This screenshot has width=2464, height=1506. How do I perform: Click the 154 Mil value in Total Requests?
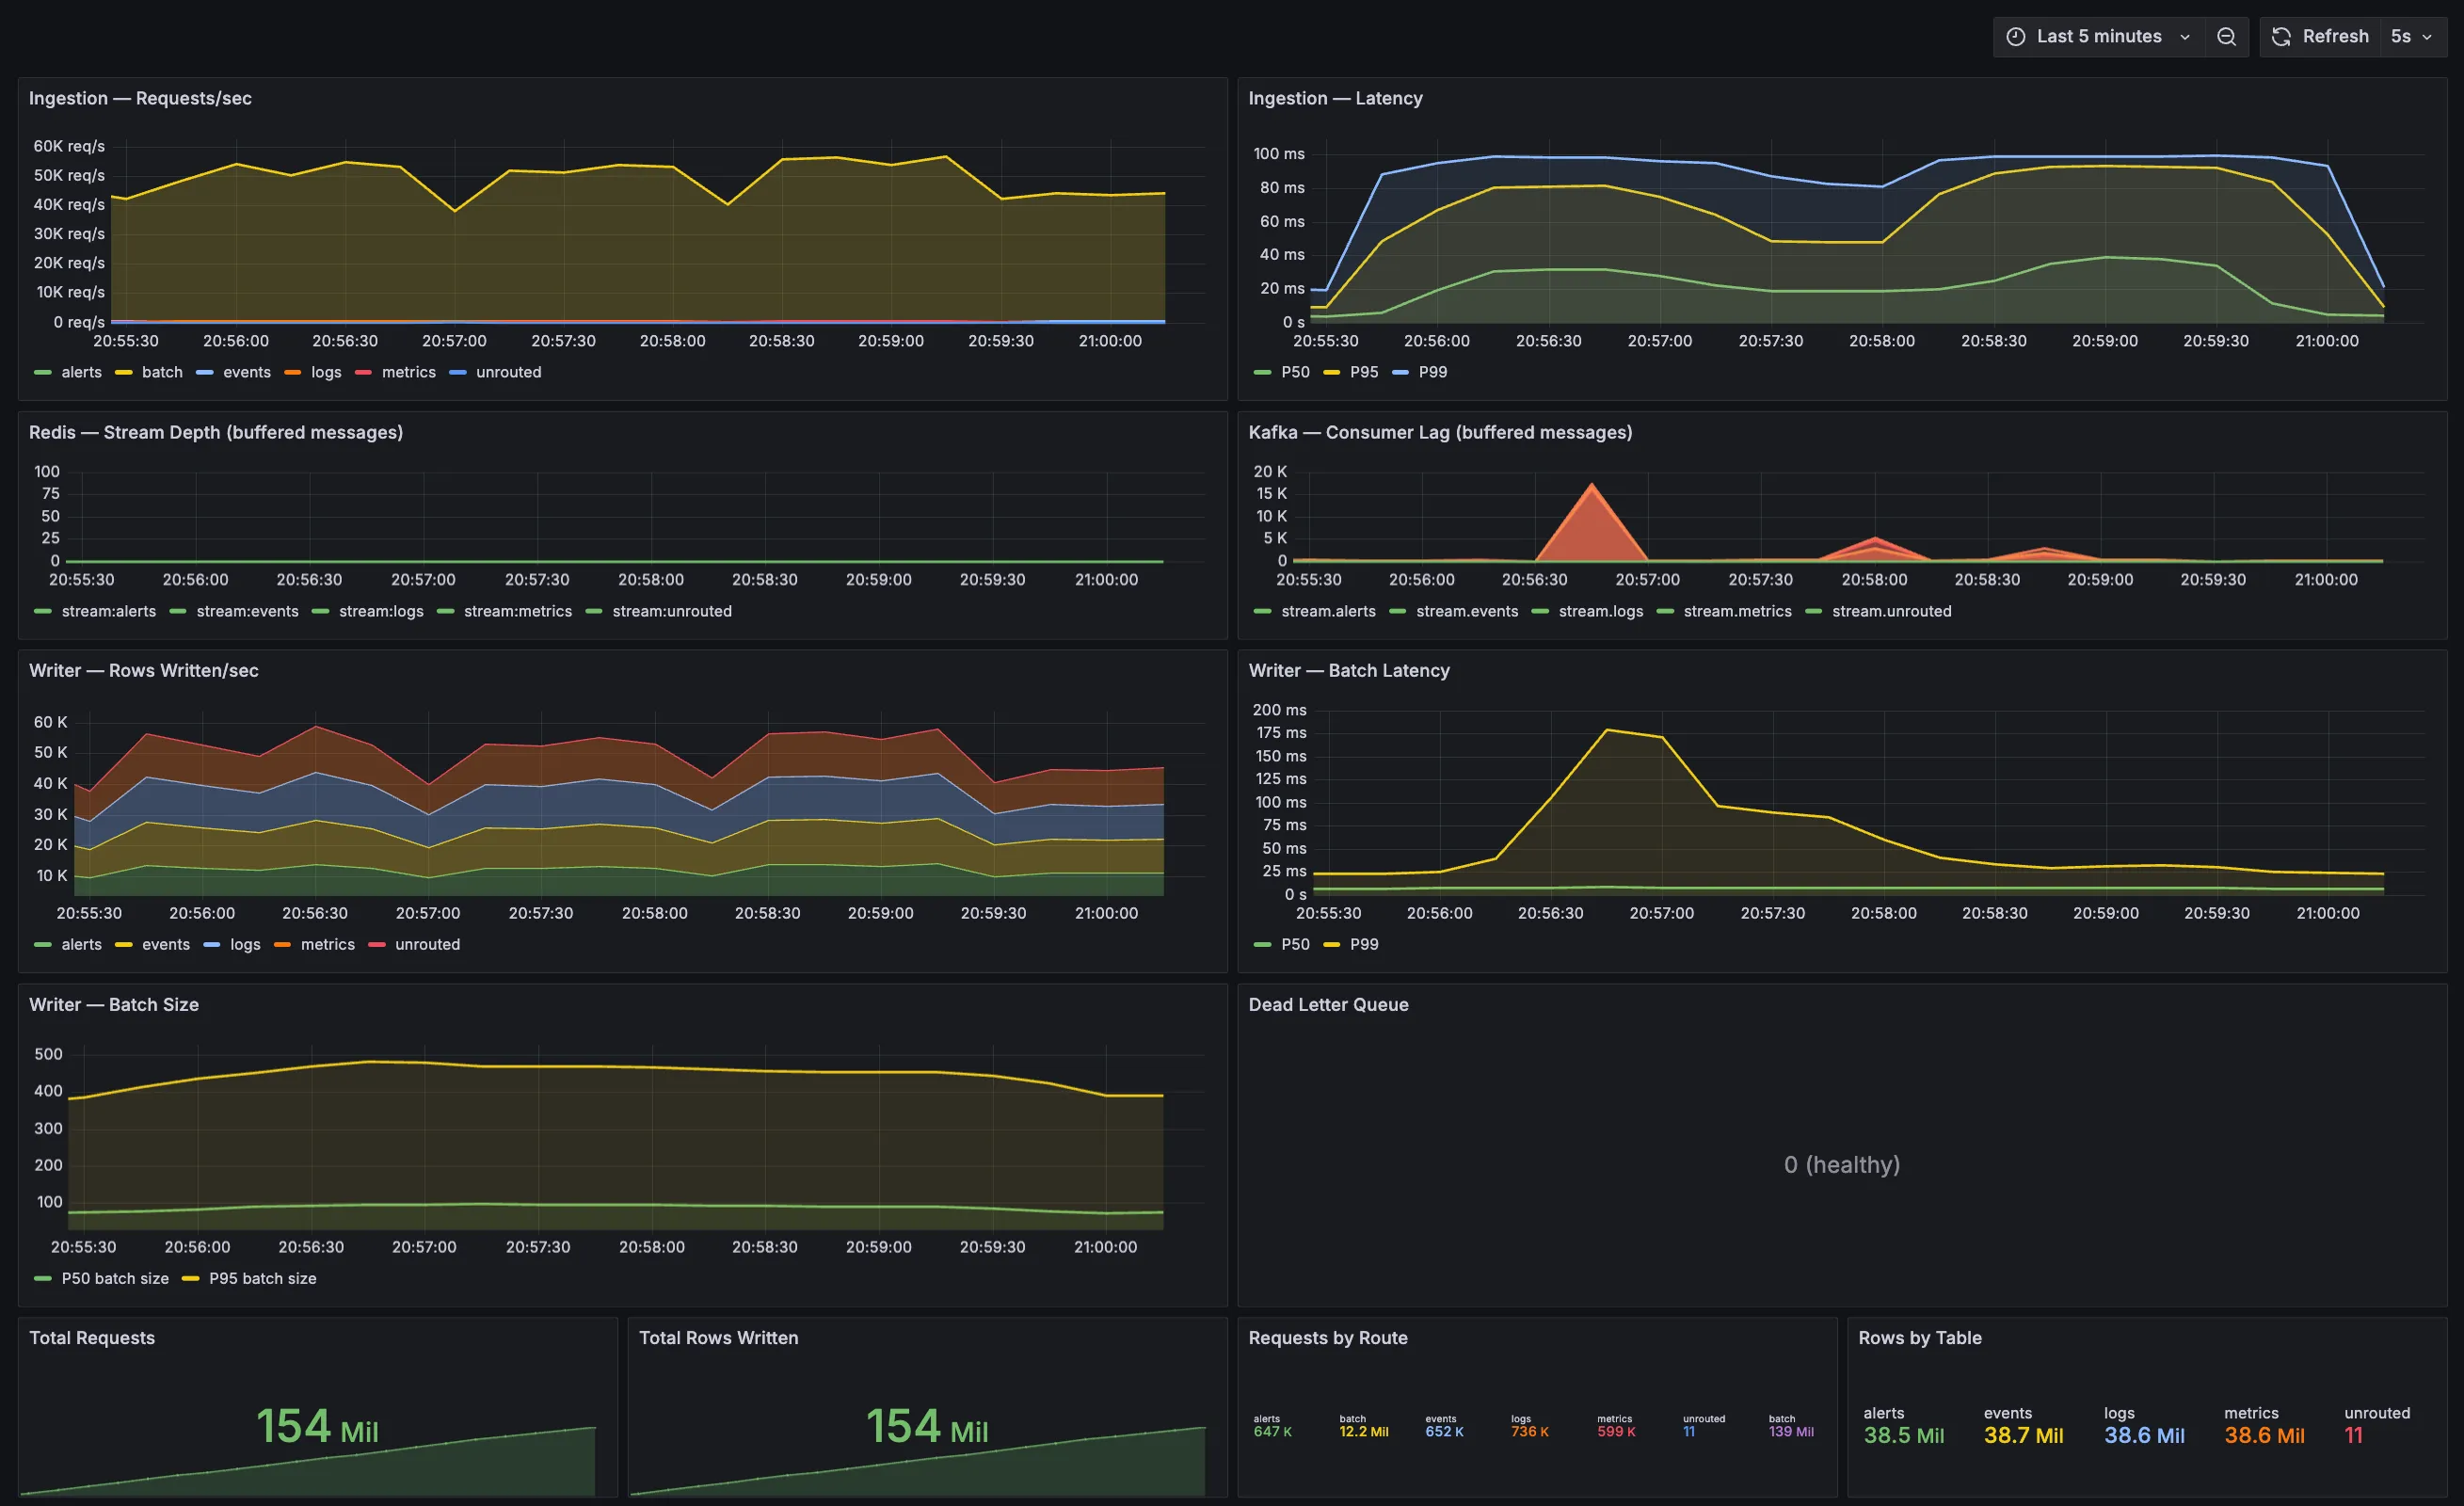[x=317, y=1427]
